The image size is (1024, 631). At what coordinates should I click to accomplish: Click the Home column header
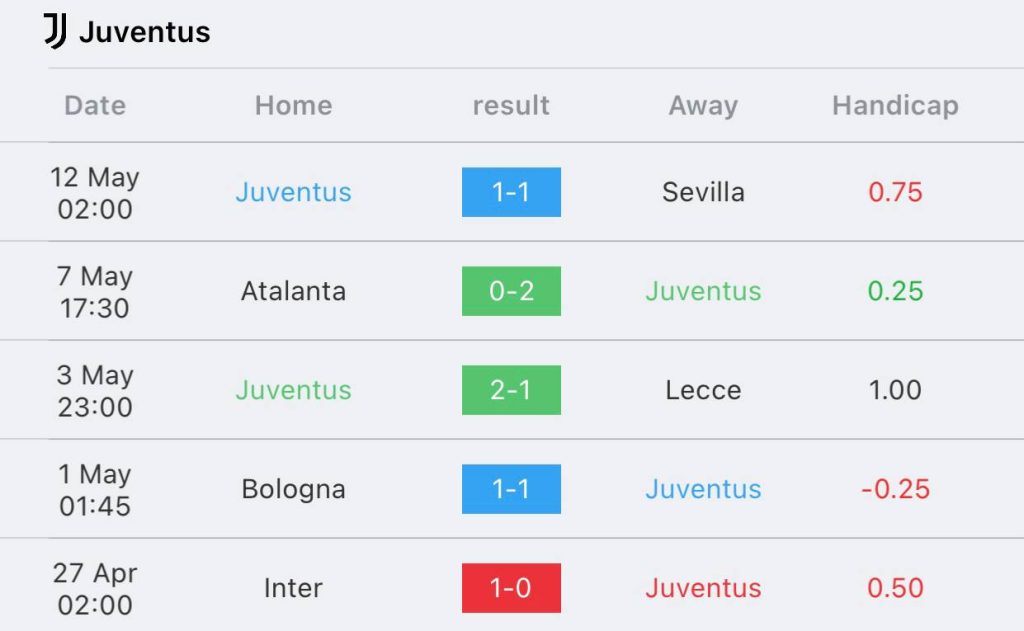(293, 105)
